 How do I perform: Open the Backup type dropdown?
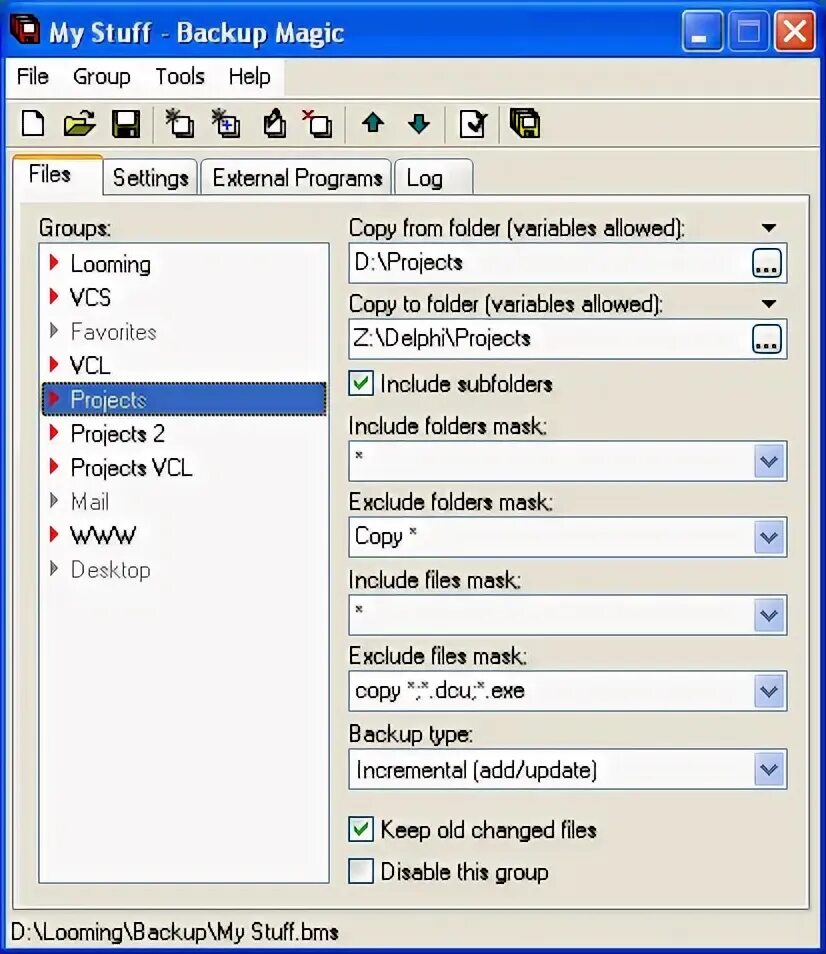769,770
